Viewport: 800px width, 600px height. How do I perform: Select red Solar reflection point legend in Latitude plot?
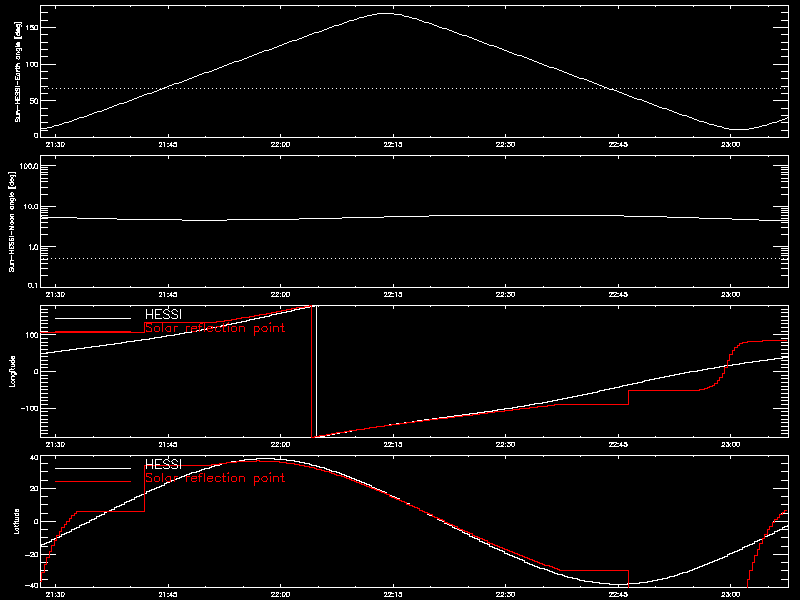[x=215, y=478]
